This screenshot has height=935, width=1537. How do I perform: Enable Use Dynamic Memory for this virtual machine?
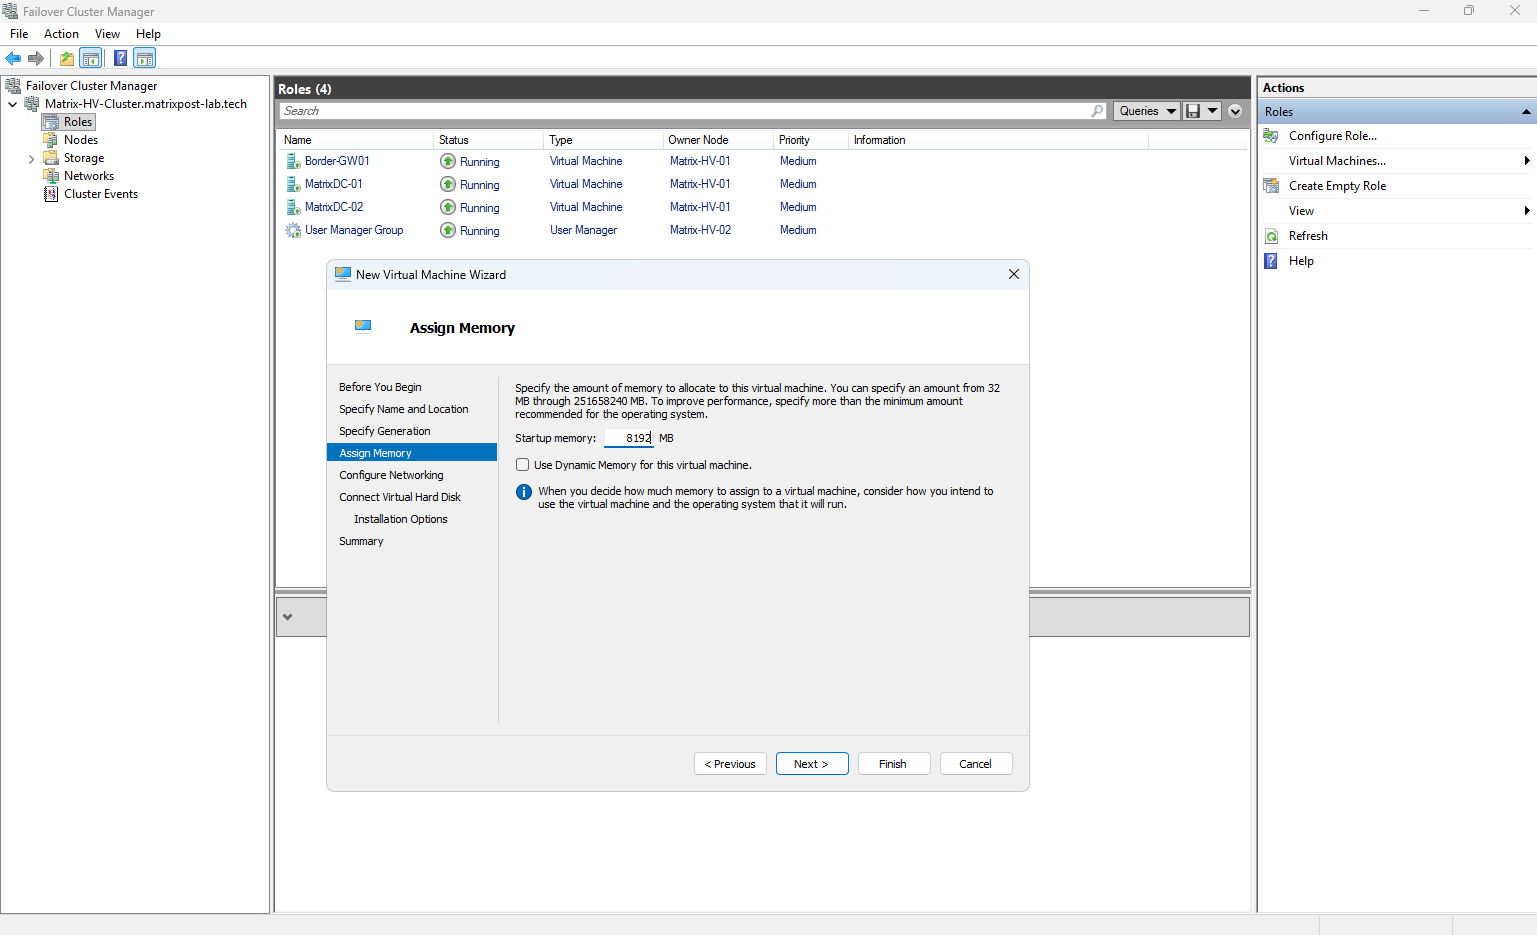click(x=522, y=465)
